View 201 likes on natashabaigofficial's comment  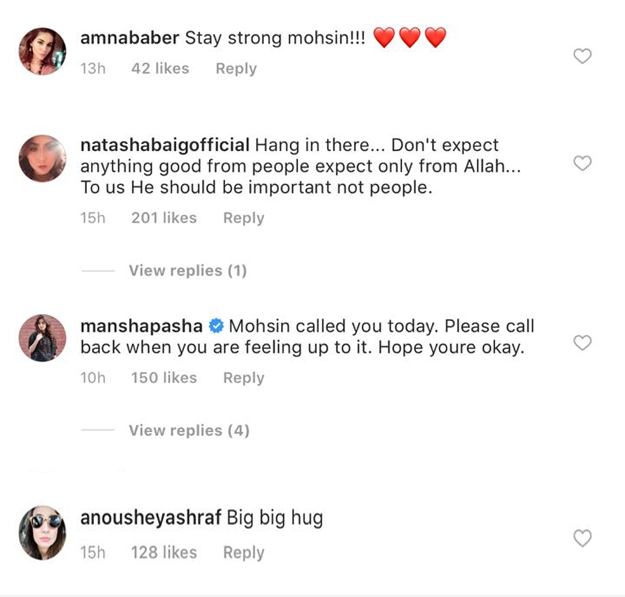[164, 217]
